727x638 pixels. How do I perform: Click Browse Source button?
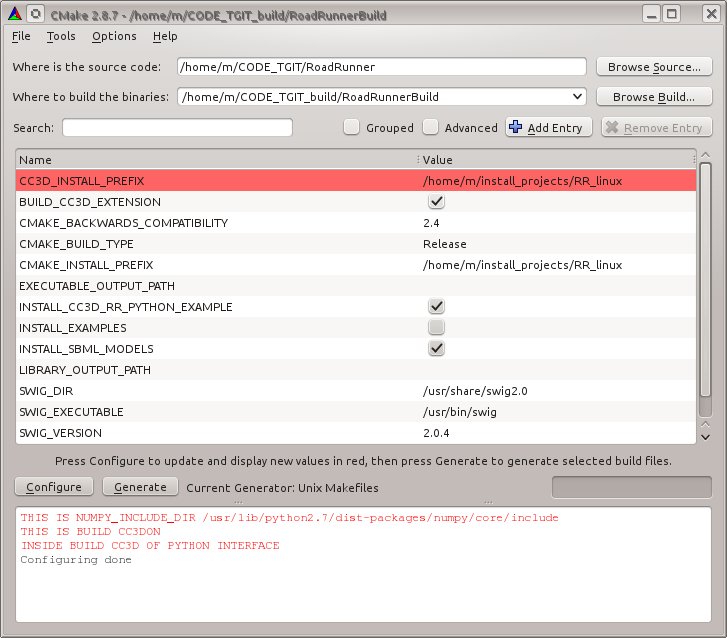point(654,67)
